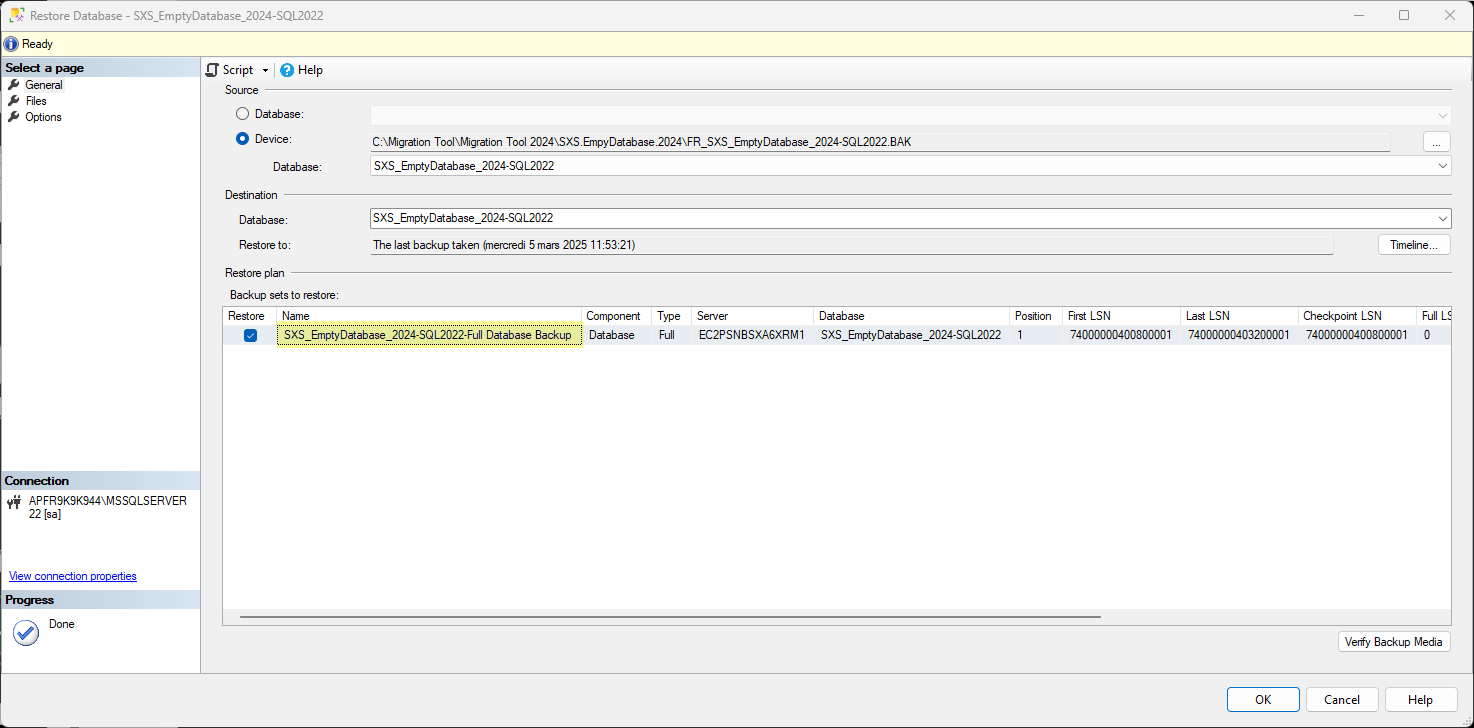Open the Help question mark icon
The width and height of the screenshot is (1474, 728).
pyautogui.click(x=287, y=70)
